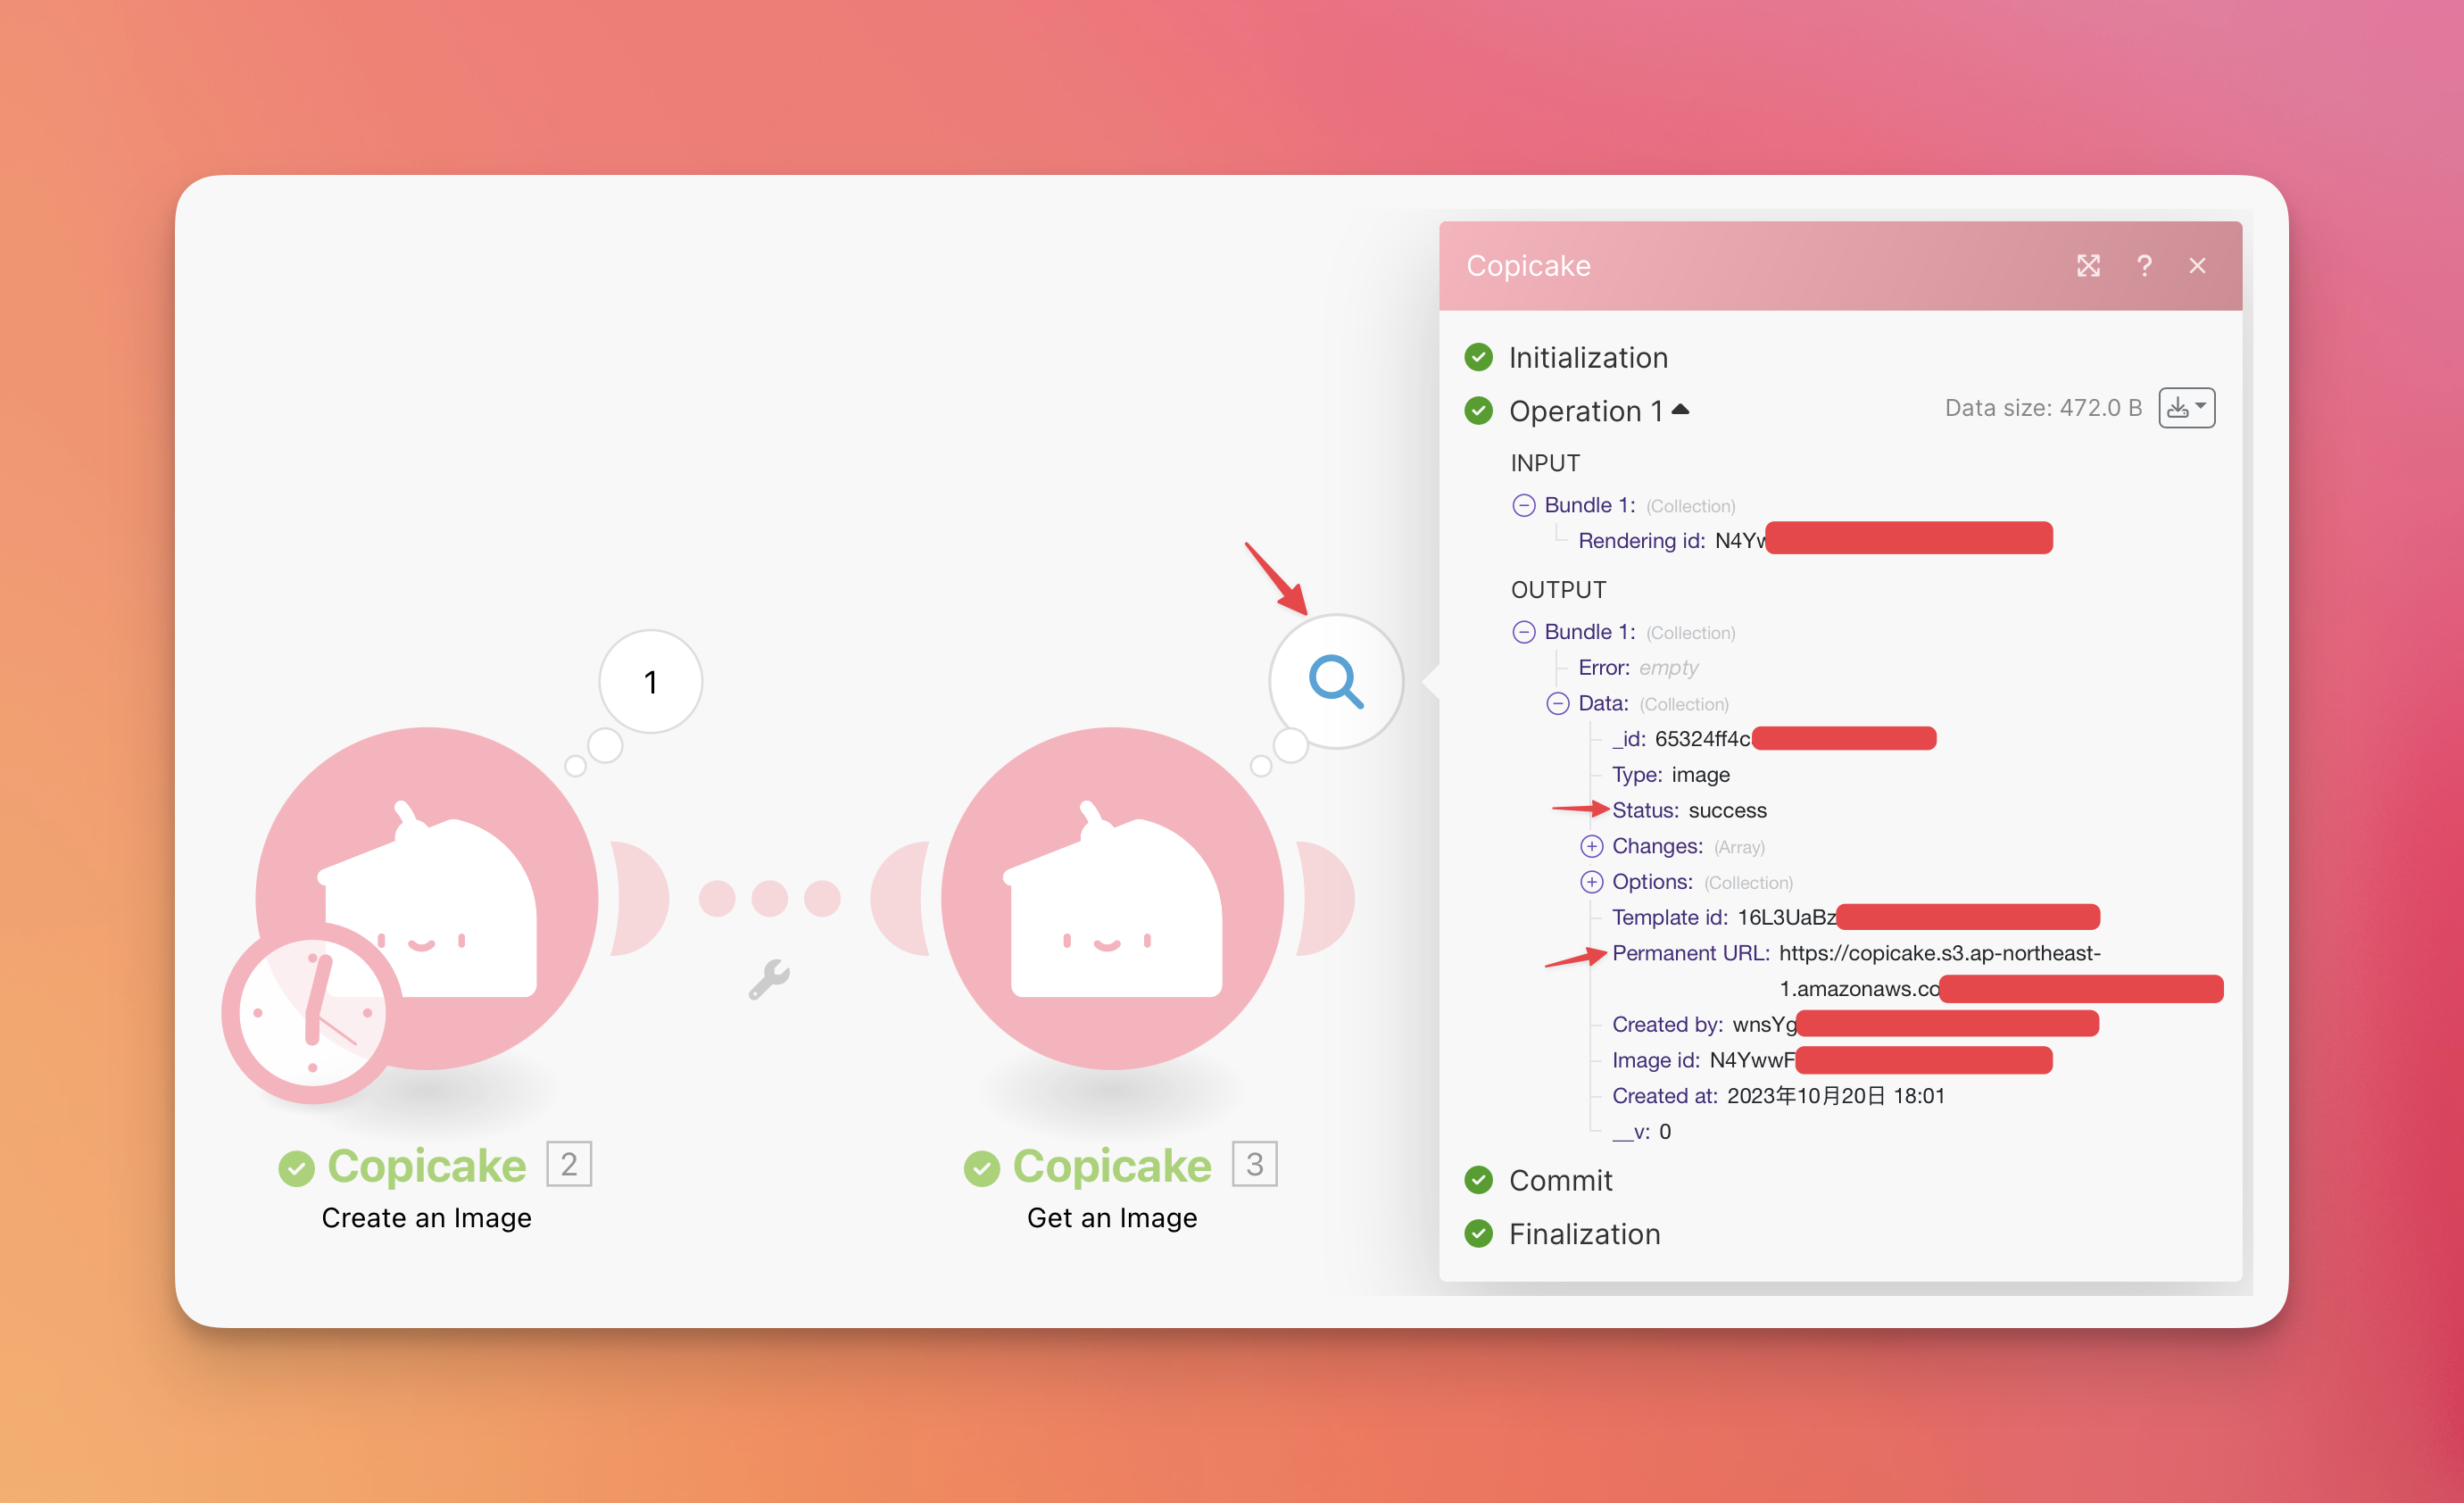Click the Finalization green check icon

coord(1478,1233)
